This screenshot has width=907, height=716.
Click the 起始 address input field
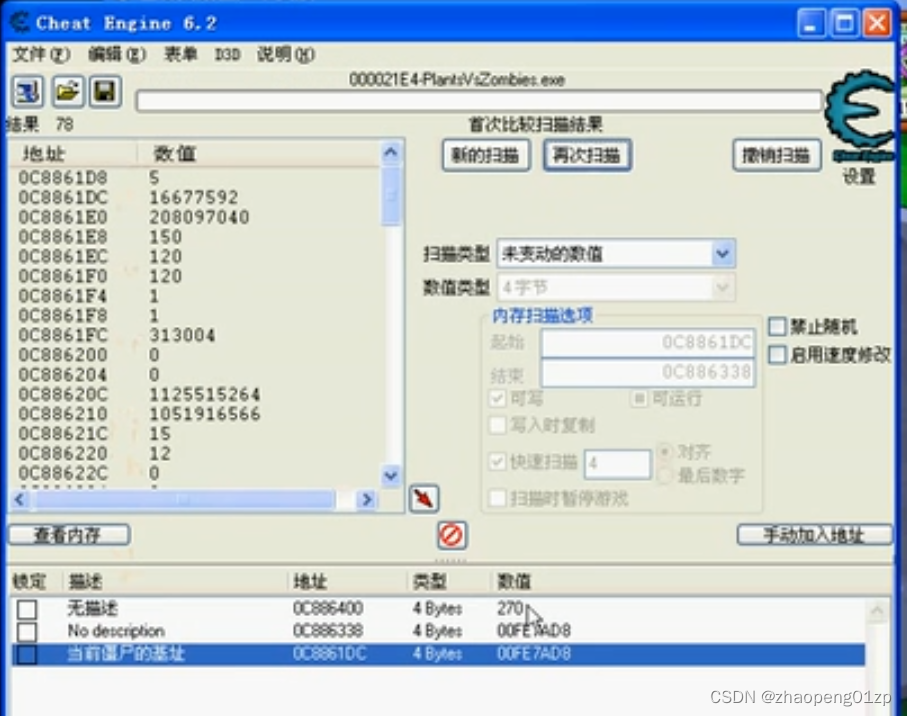648,342
